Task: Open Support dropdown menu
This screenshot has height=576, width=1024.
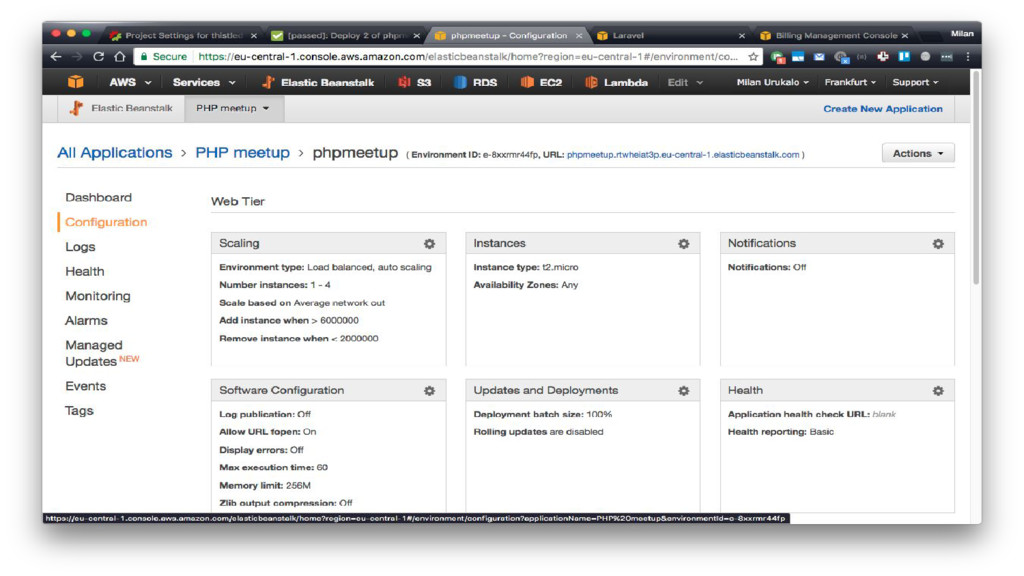Action: [915, 82]
